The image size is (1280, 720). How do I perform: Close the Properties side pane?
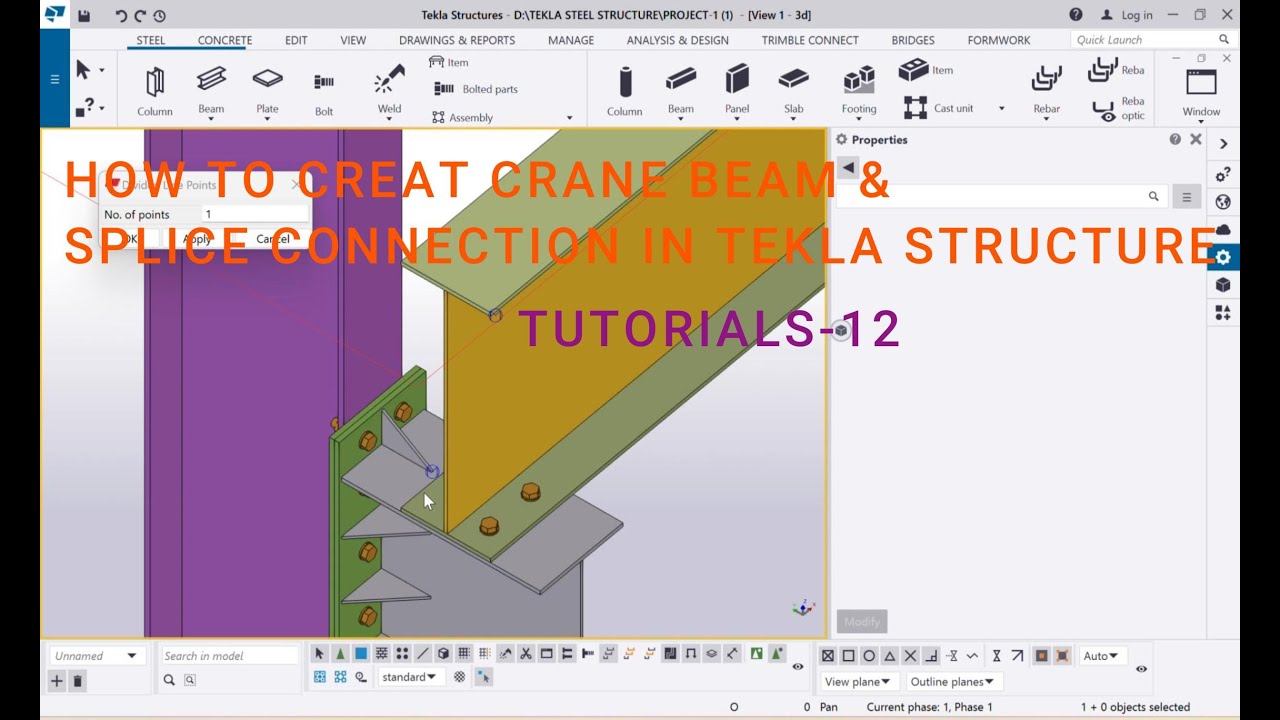1196,140
